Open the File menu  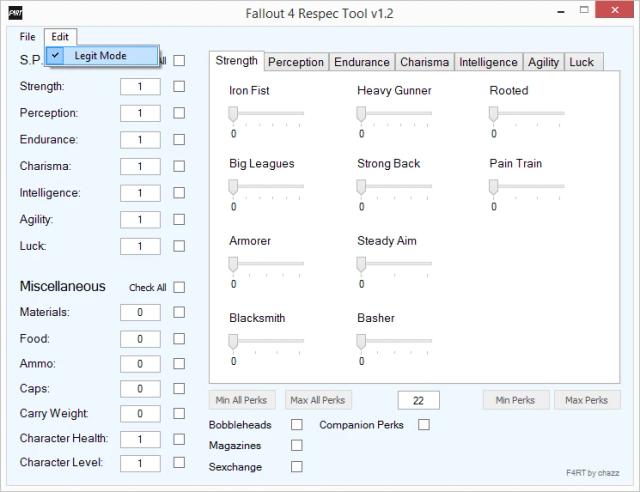27,37
